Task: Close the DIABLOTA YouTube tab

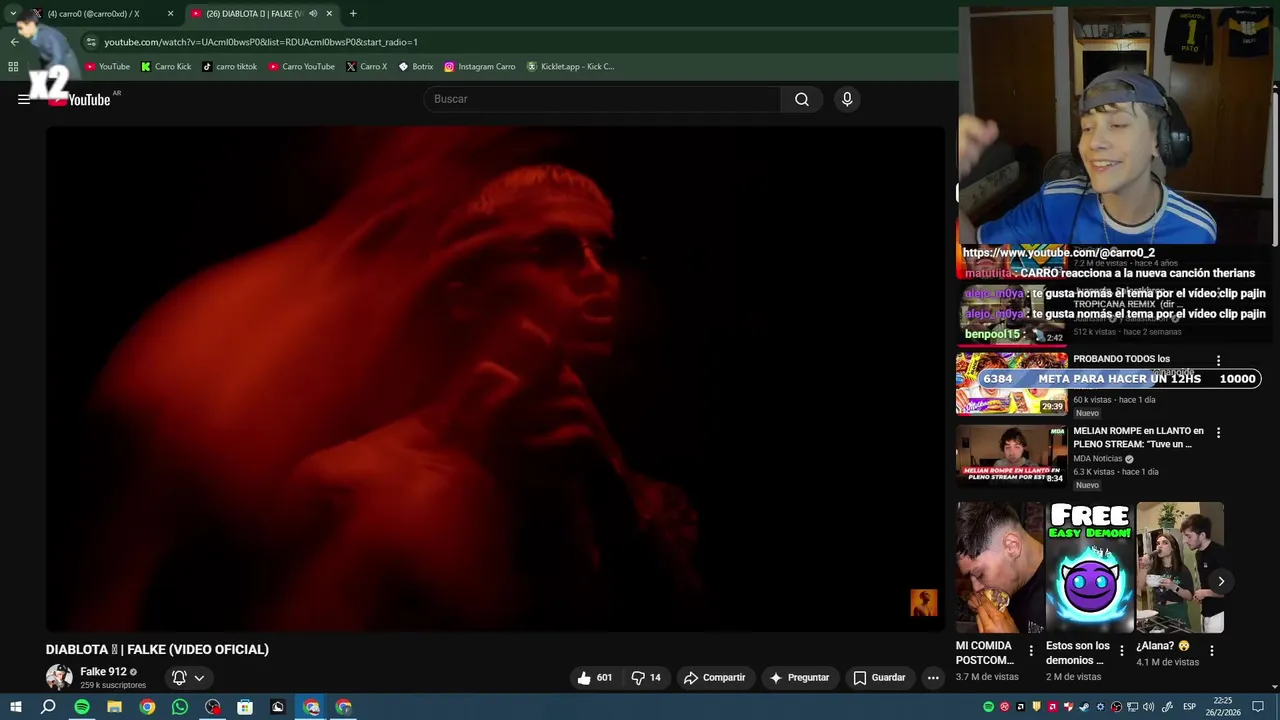Action: point(329,14)
